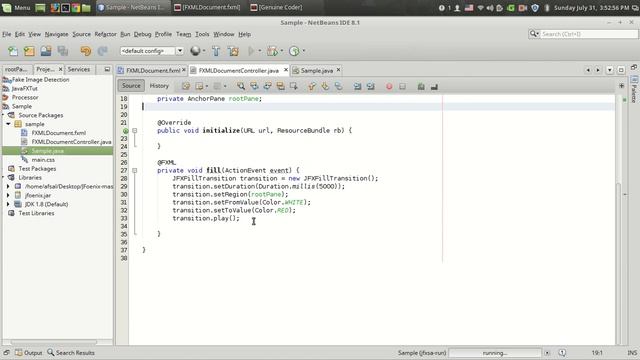Click the split editor icon above the scrollbar
The width and height of the screenshot is (640, 360).
(x=621, y=86)
